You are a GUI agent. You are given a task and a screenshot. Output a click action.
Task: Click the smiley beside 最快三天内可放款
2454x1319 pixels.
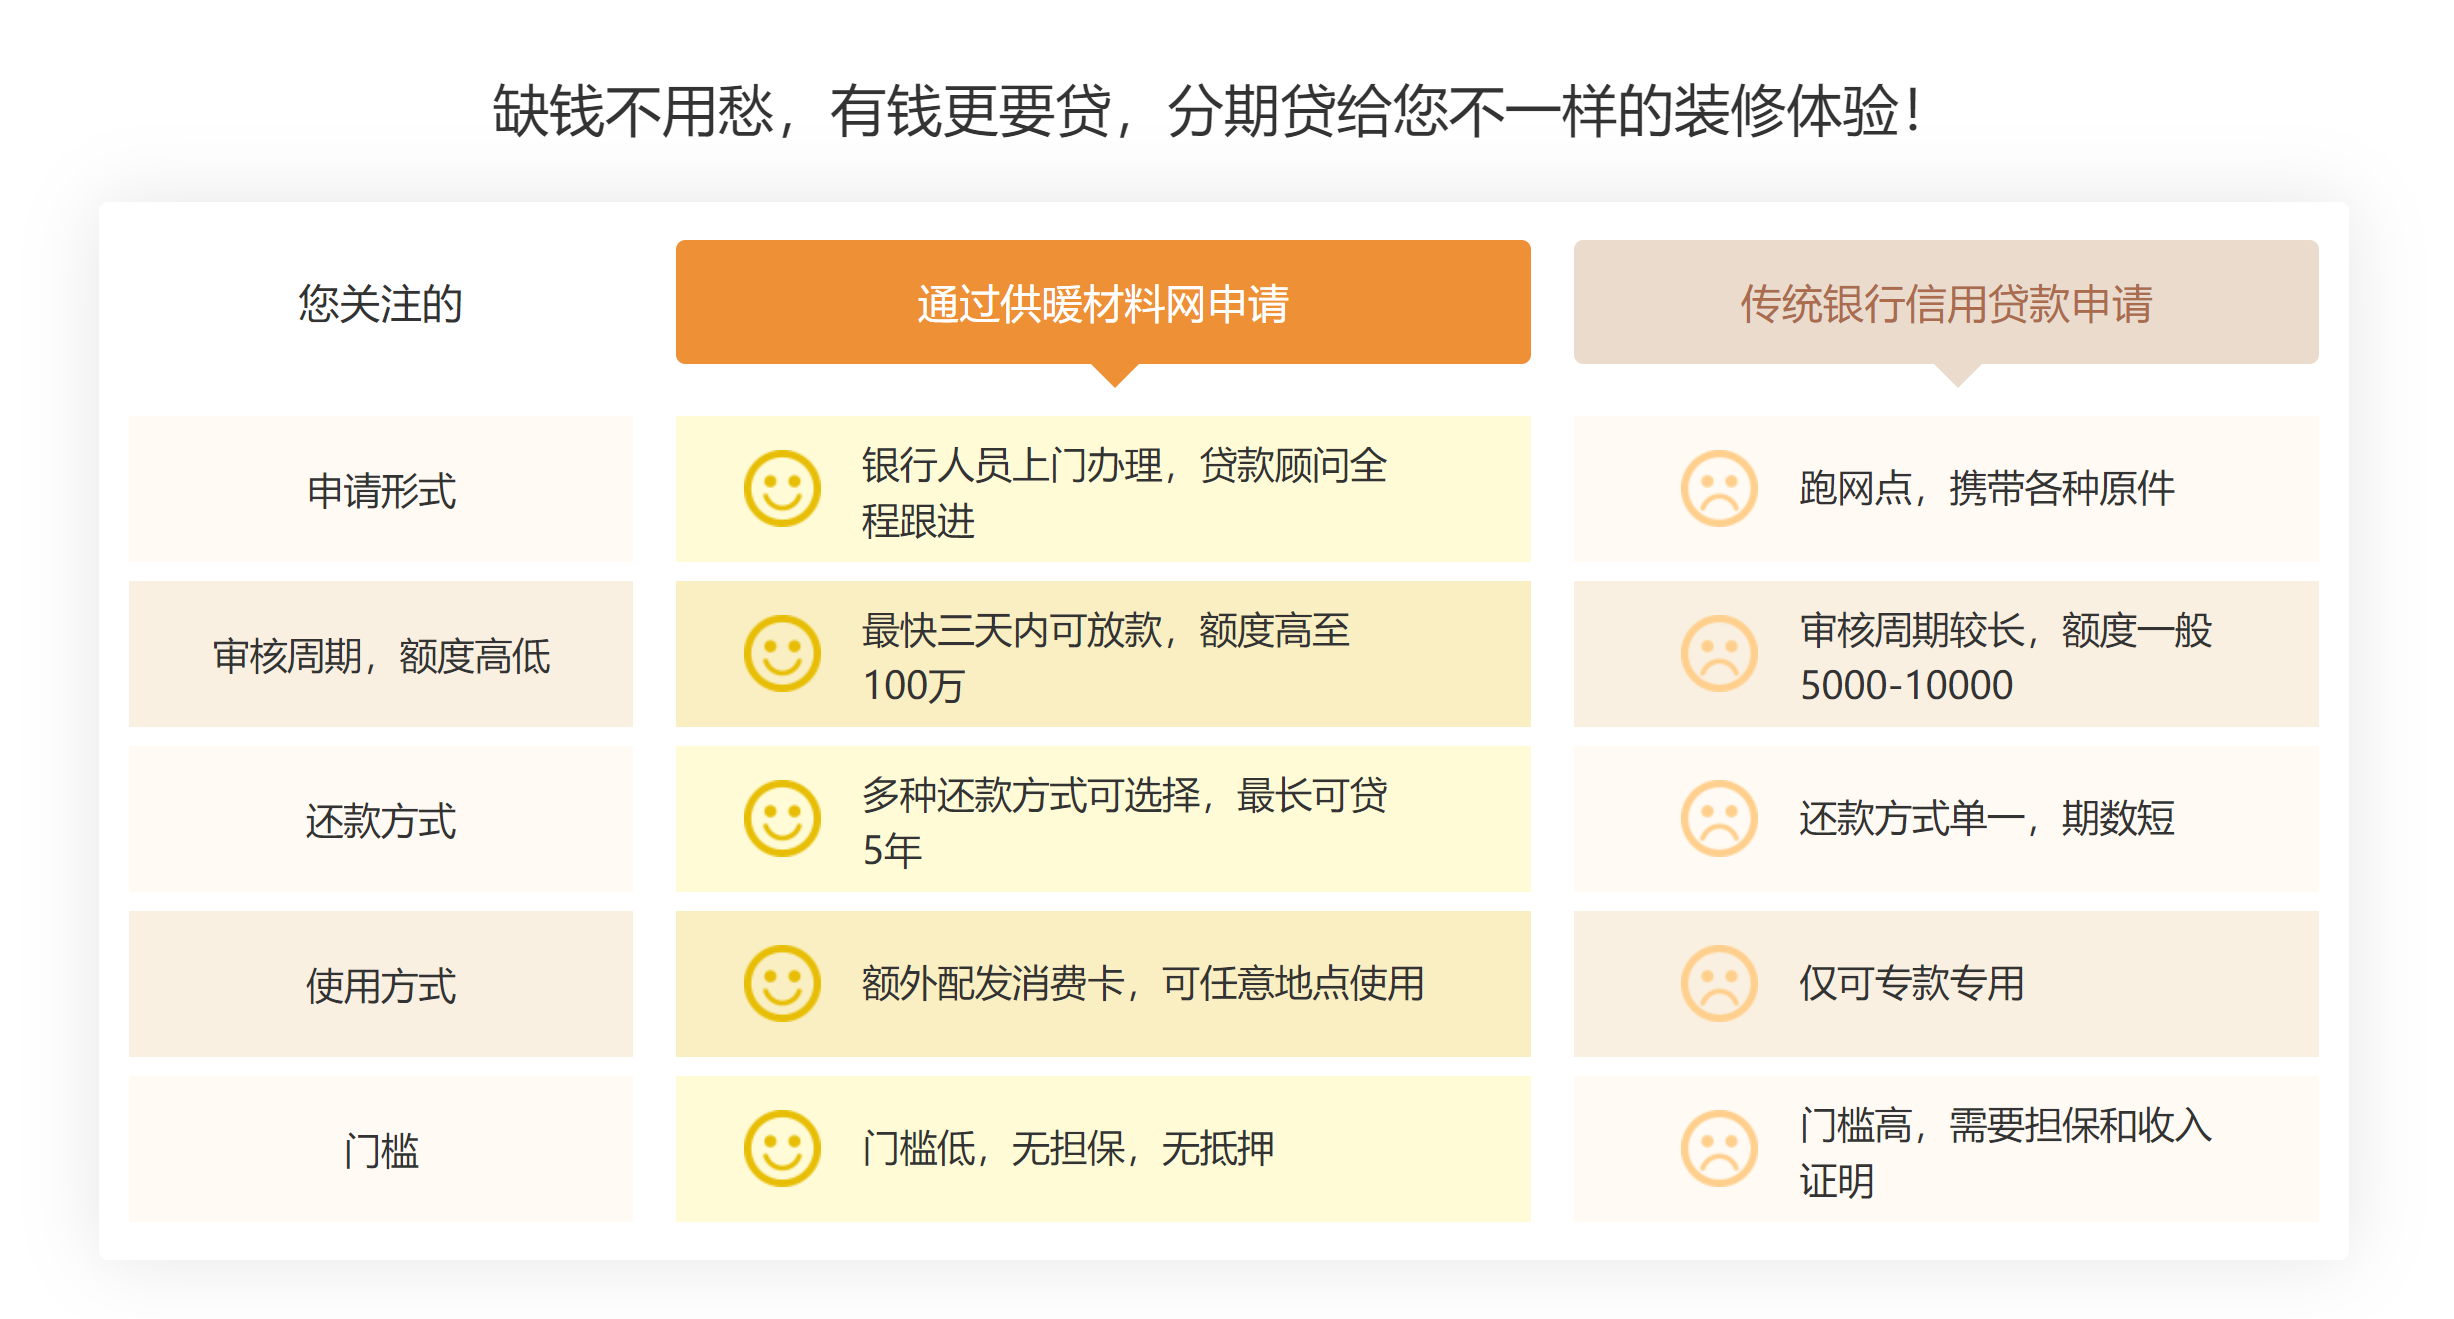[x=782, y=653]
